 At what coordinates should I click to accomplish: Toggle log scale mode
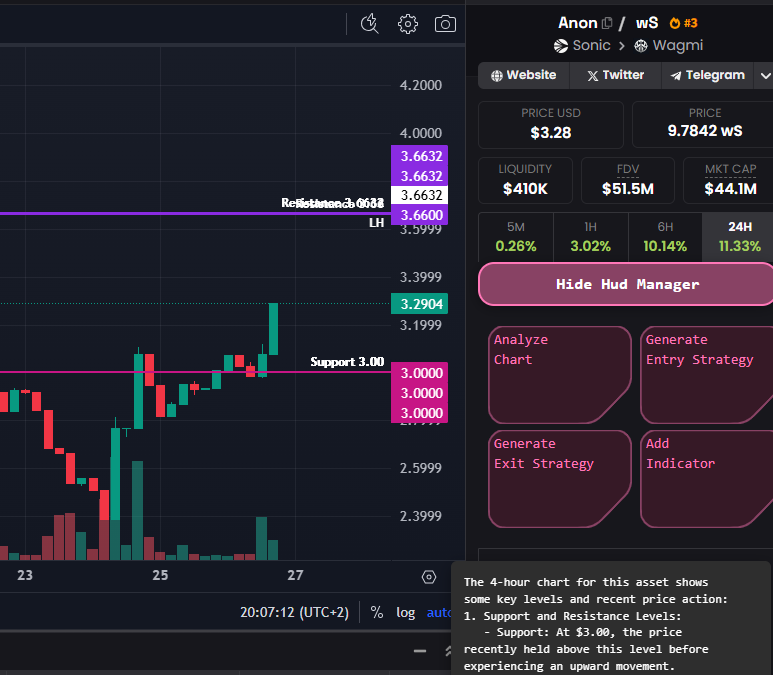click(406, 612)
